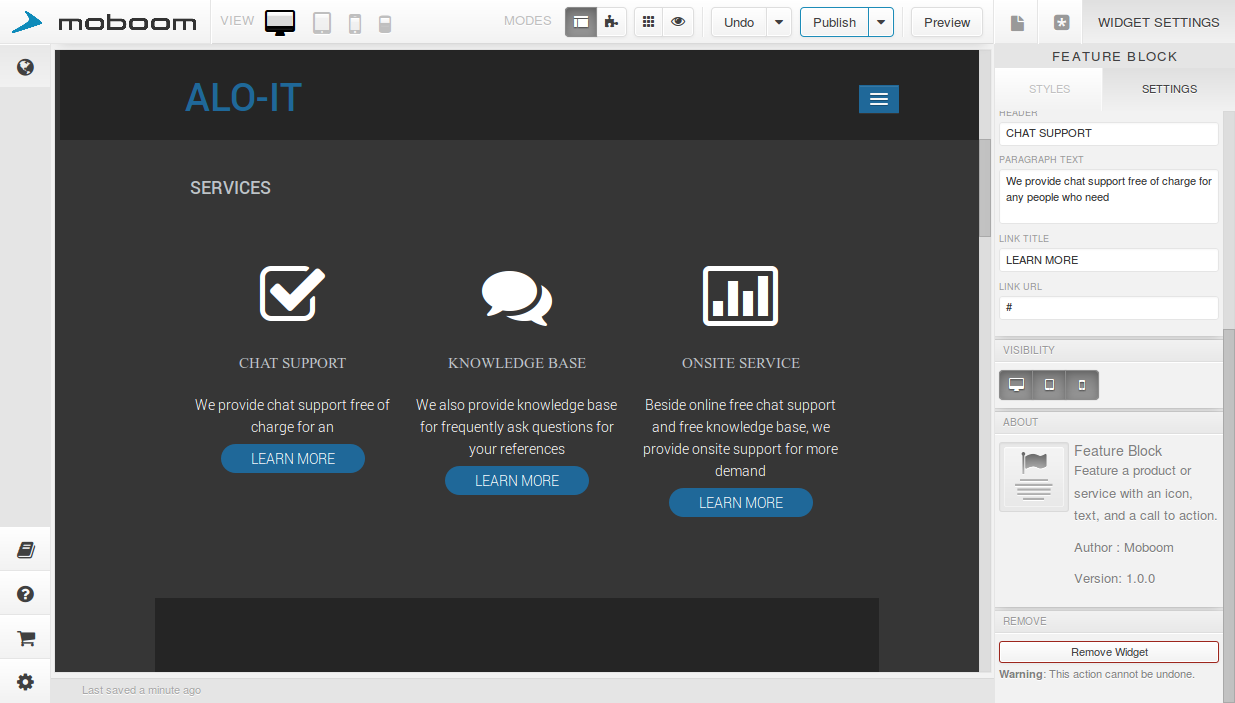The width and height of the screenshot is (1235, 703).
Task: Click the page document icon in top bar
Action: [x=1017, y=23]
